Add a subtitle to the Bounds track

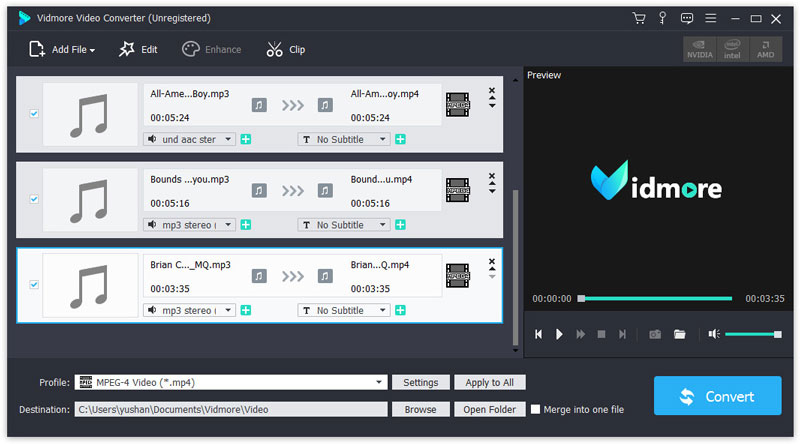(x=400, y=225)
